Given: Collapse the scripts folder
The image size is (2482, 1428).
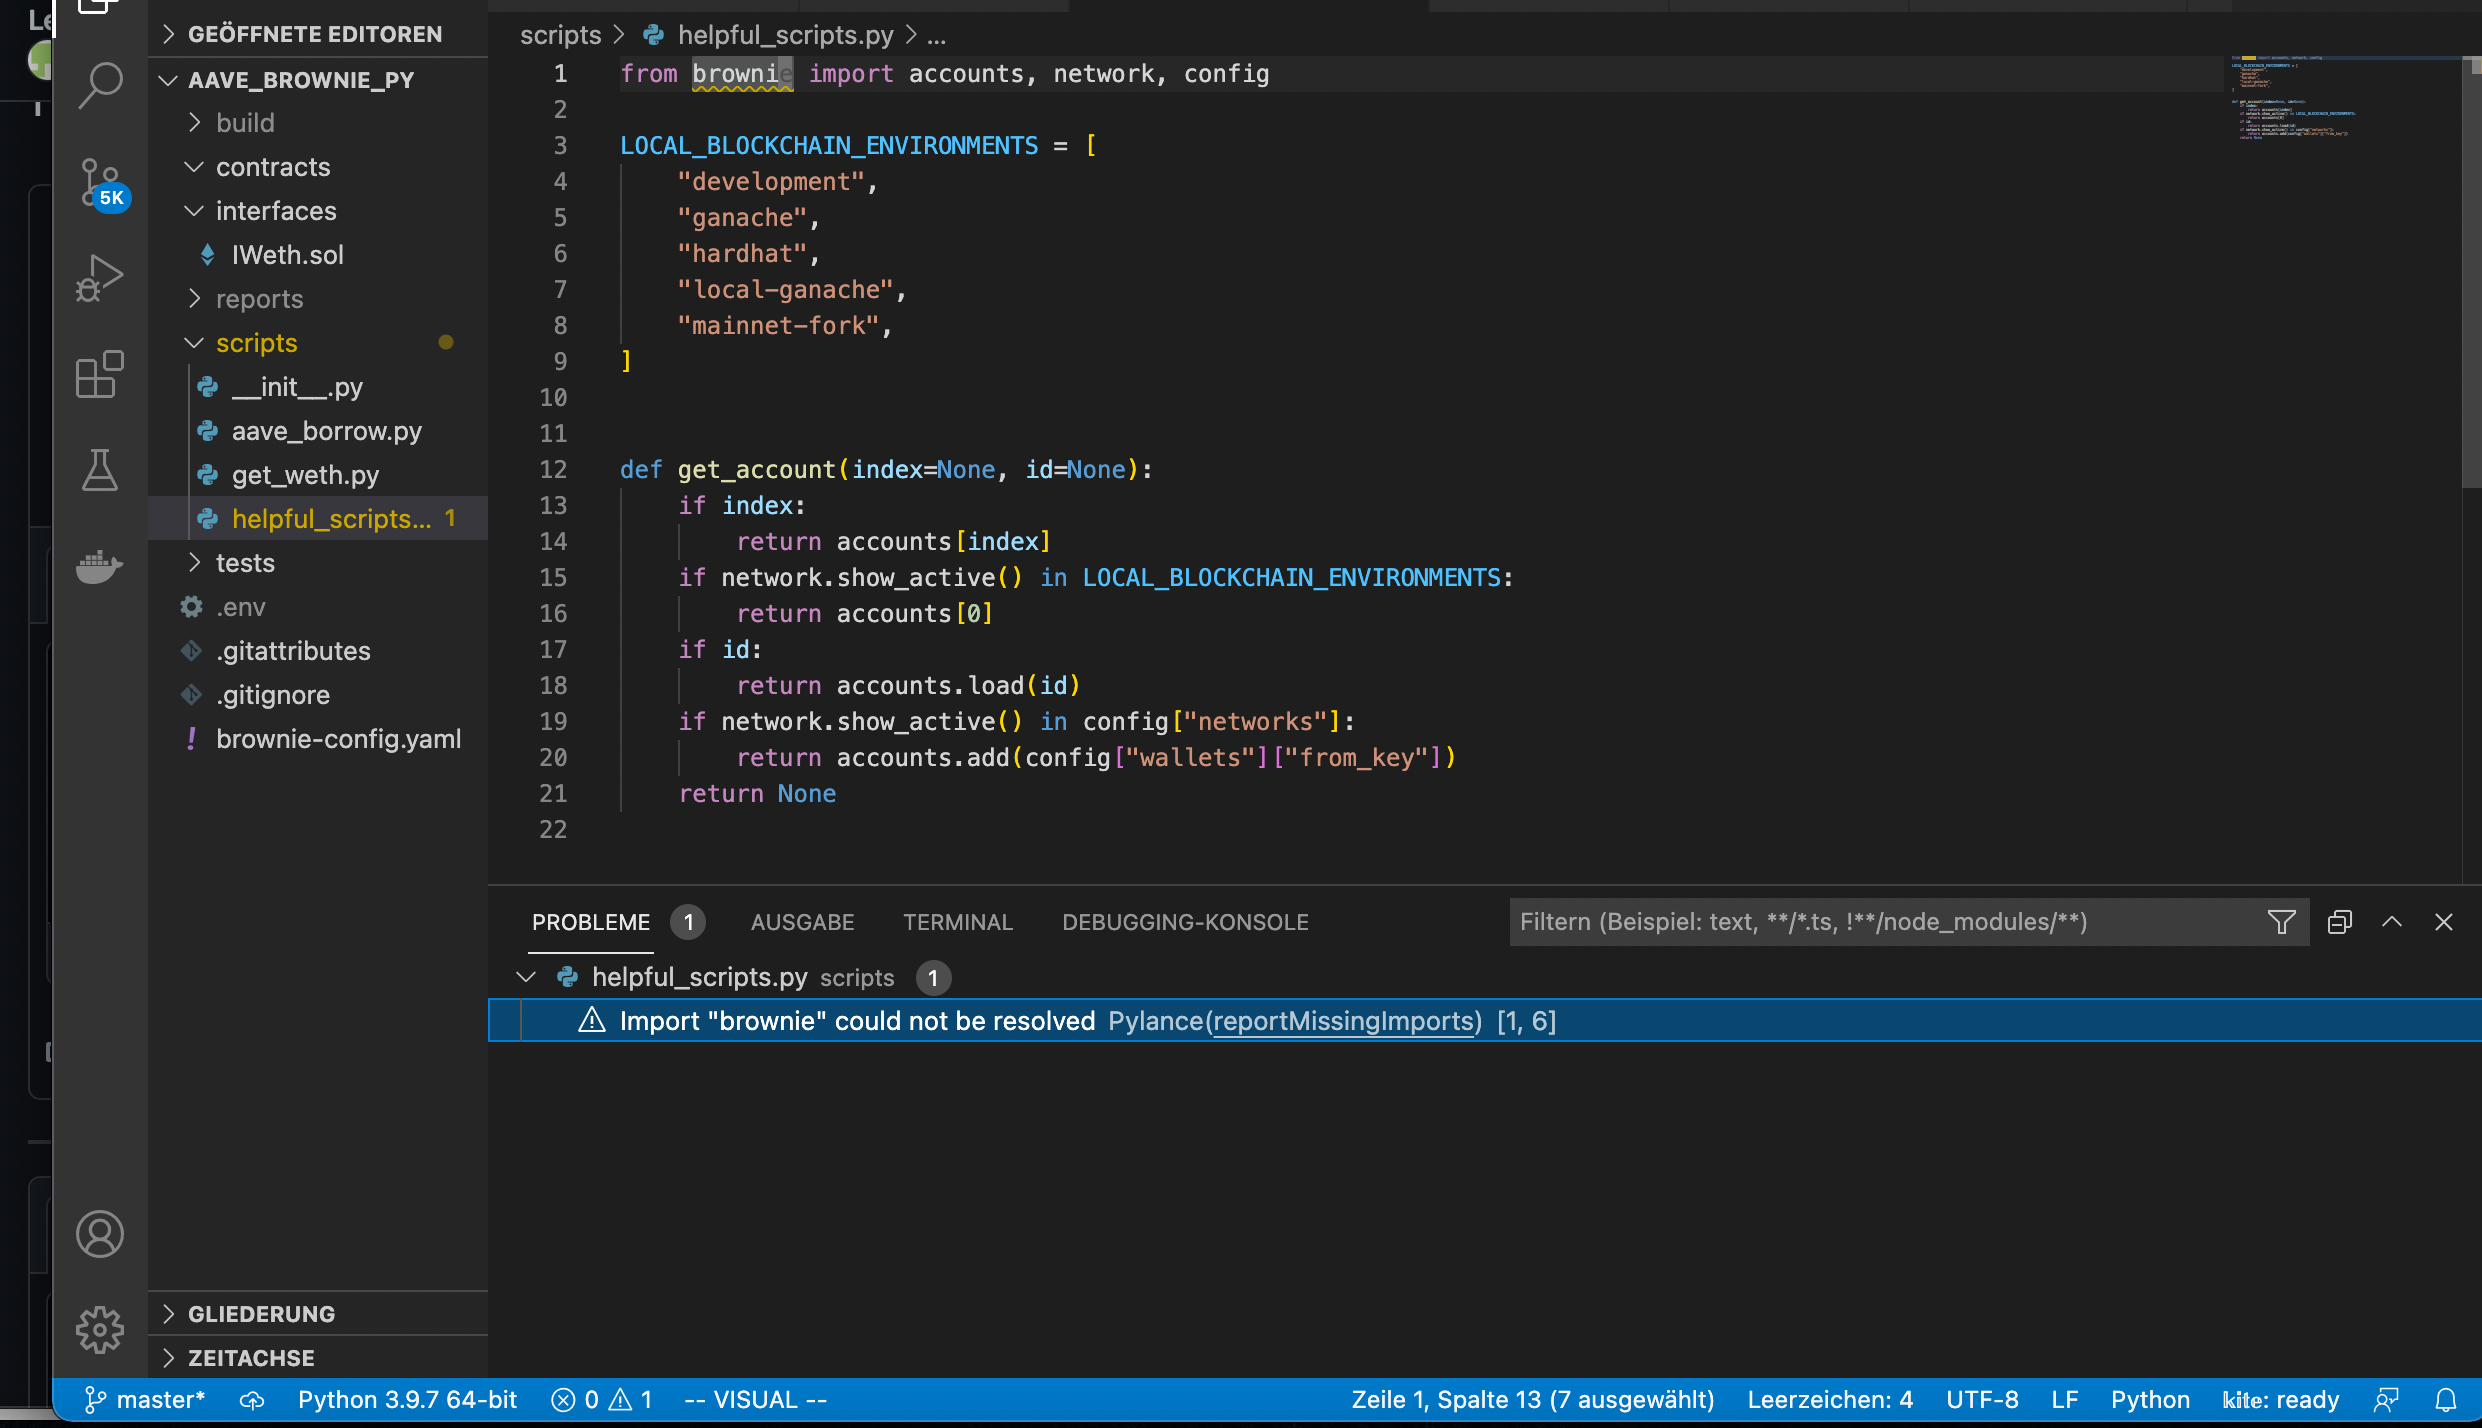Looking at the screenshot, I should pyautogui.click(x=318, y=343).
